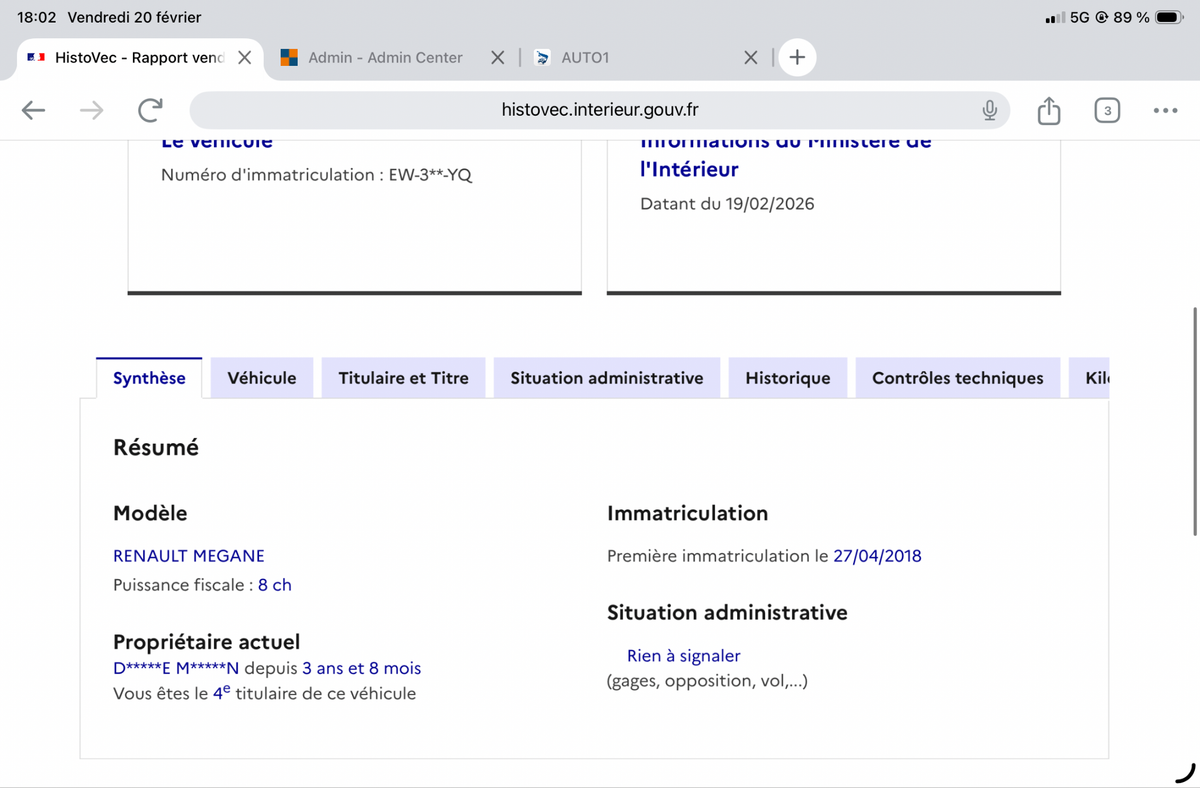Close the HistoVec tab
This screenshot has height=788, width=1200.
244,57
